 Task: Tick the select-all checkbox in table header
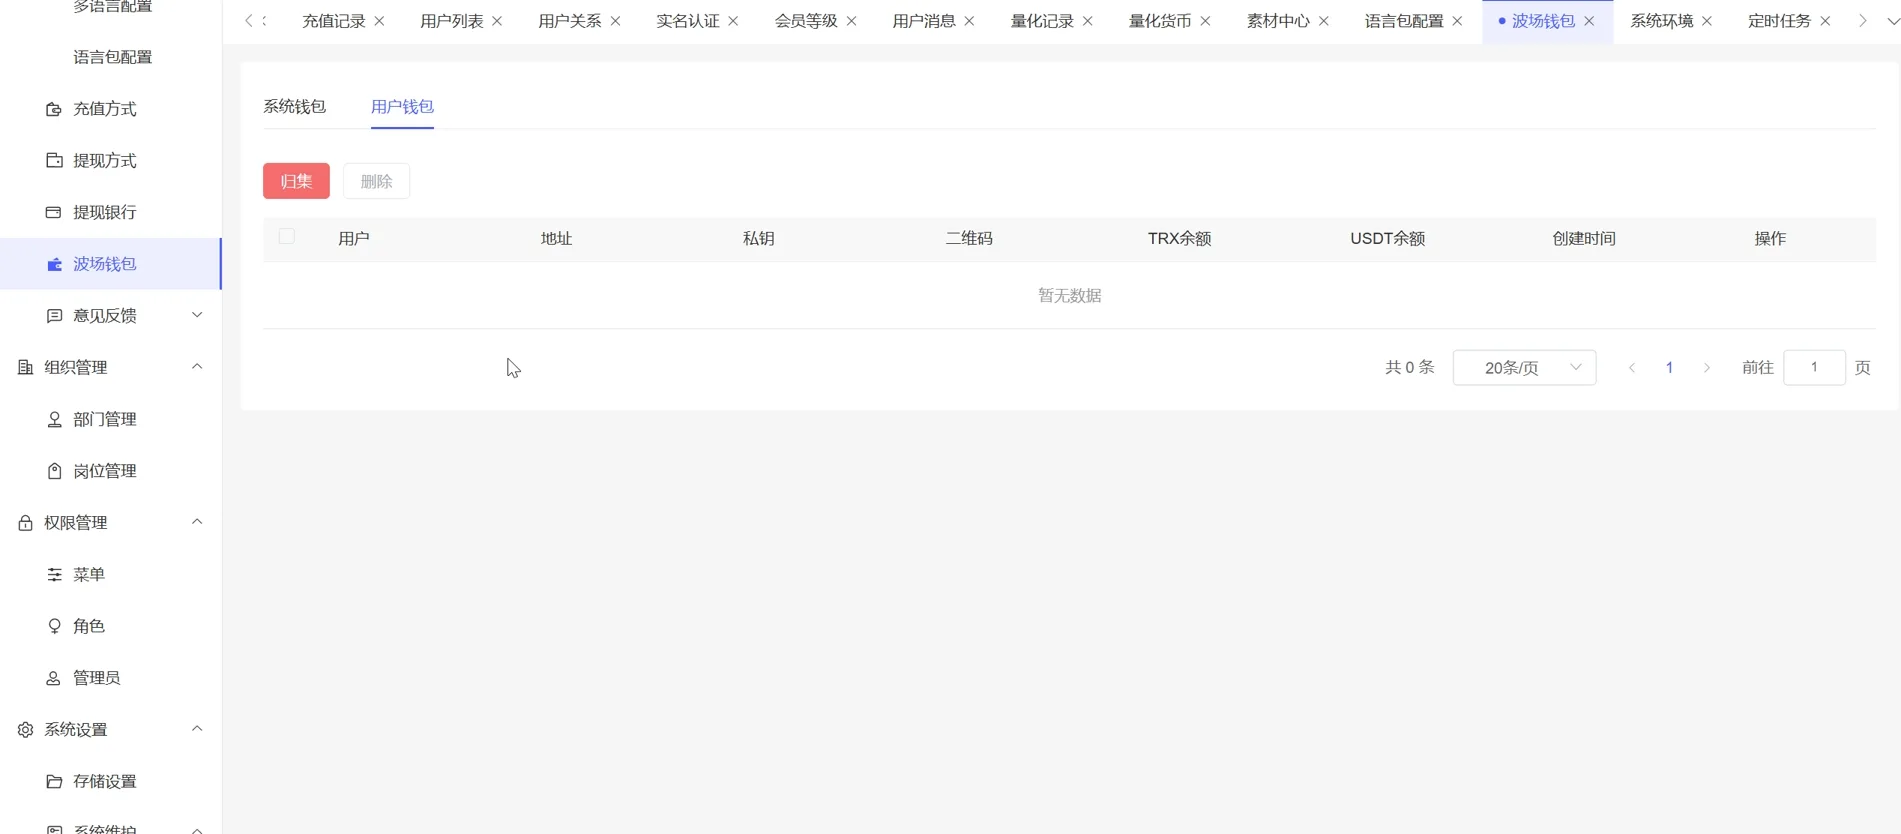(287, 237)
